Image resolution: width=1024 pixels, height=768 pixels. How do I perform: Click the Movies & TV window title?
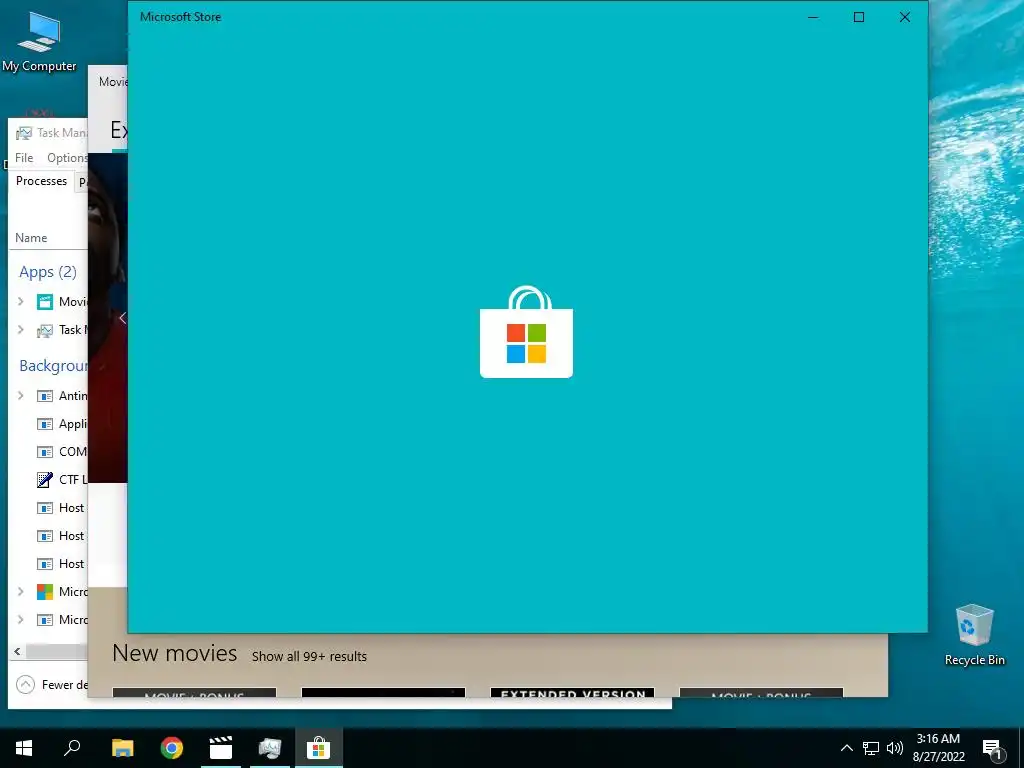[x=113, y=82]
